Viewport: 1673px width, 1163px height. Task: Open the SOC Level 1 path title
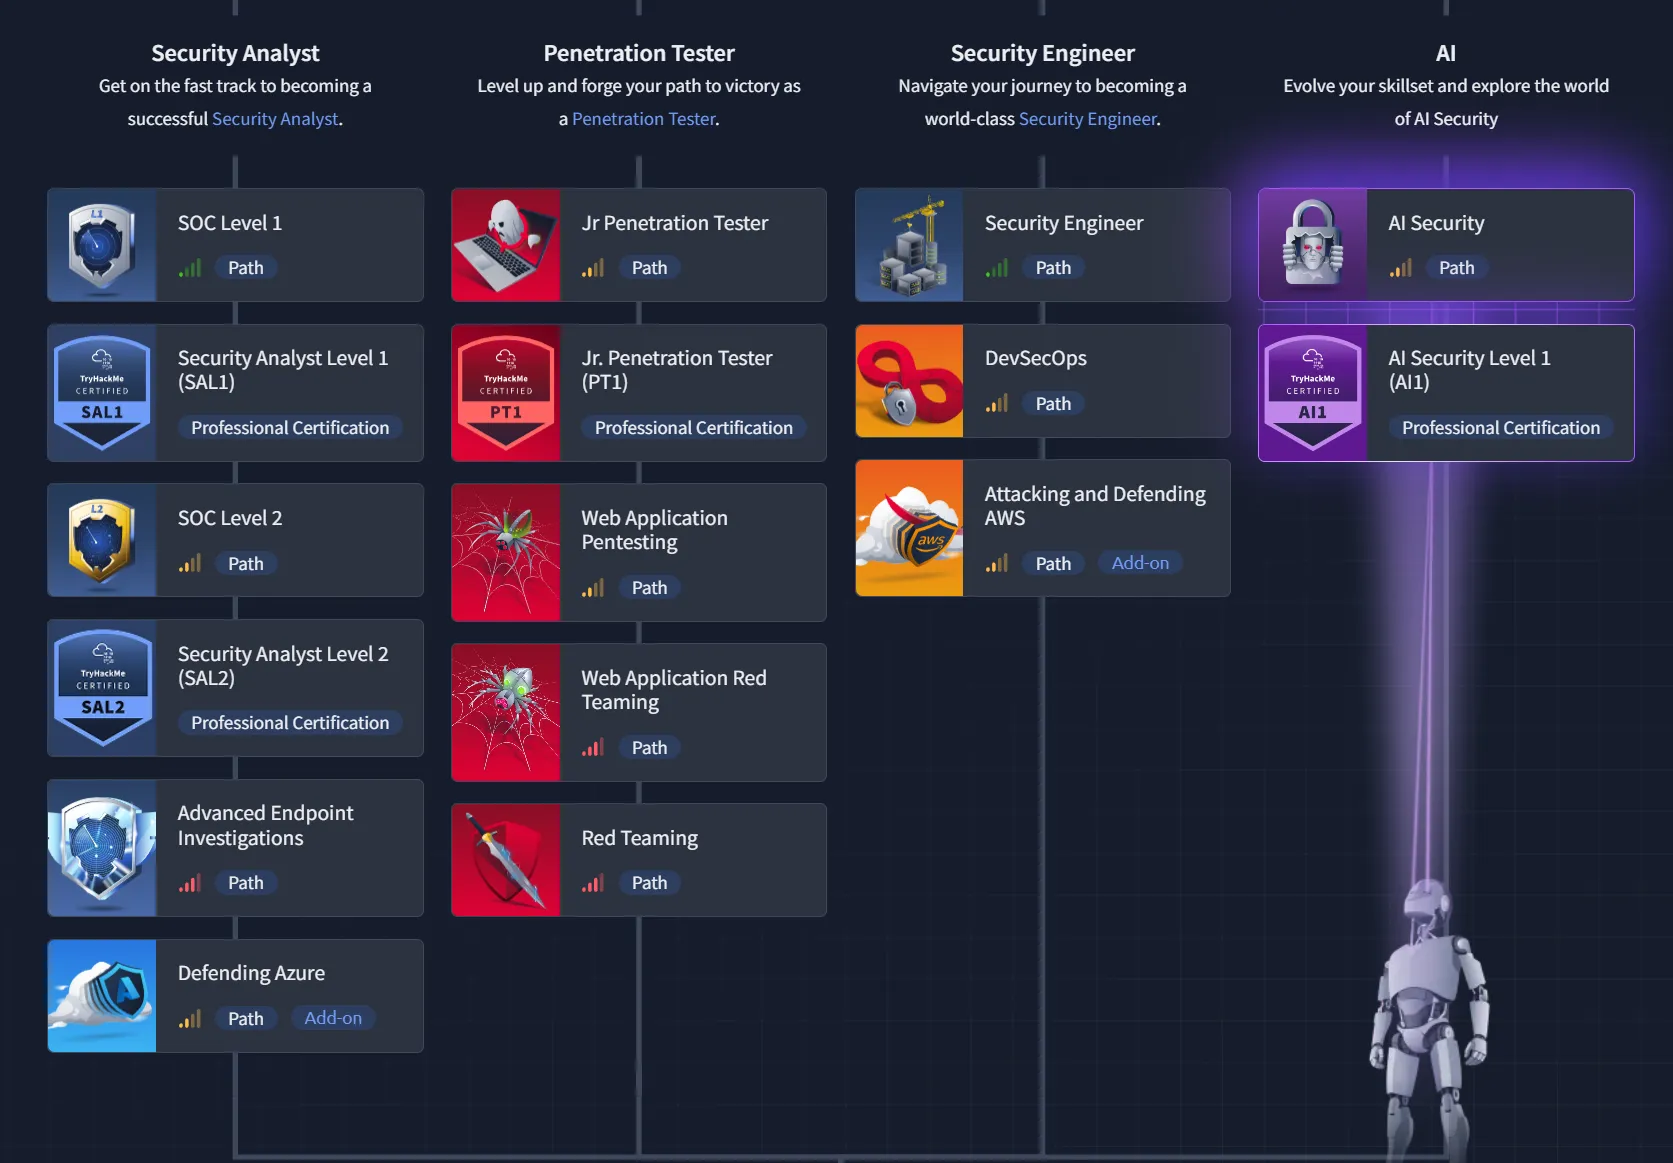click(230, 223)
